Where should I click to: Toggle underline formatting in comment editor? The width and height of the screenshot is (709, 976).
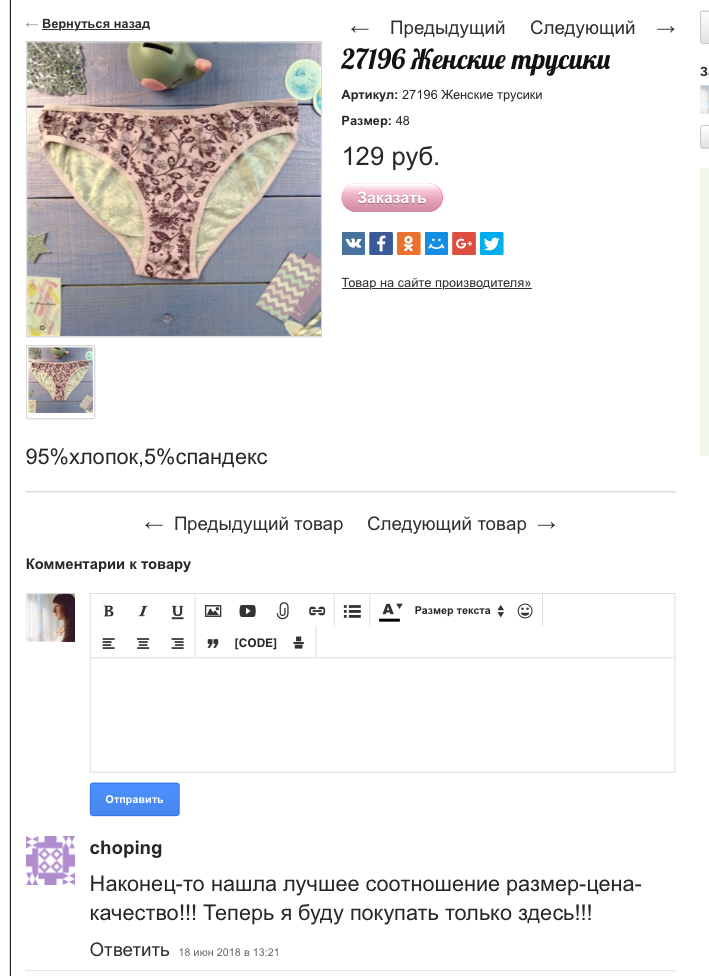[x=177, y=611]
